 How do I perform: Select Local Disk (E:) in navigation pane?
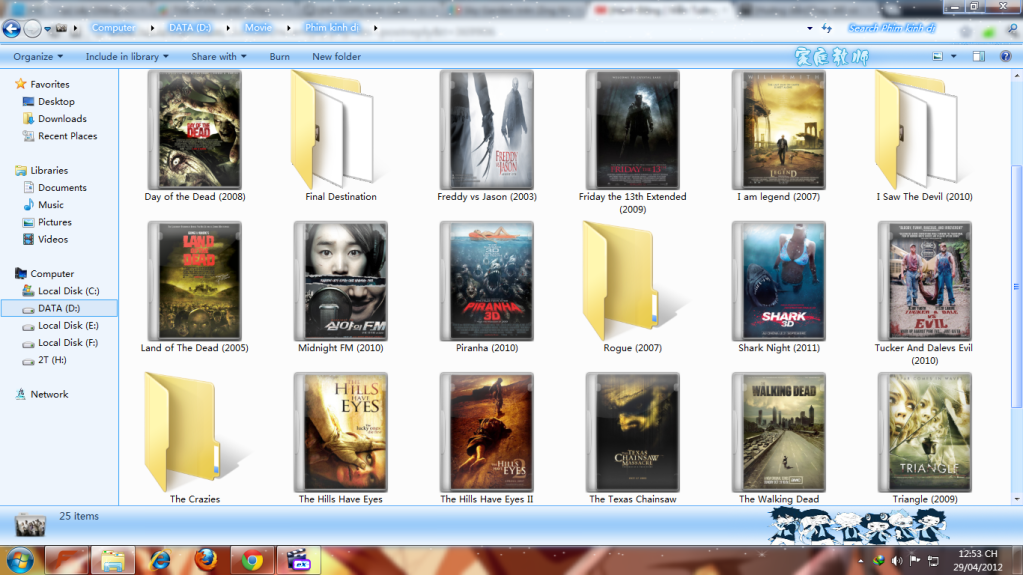tap(68, 325)
